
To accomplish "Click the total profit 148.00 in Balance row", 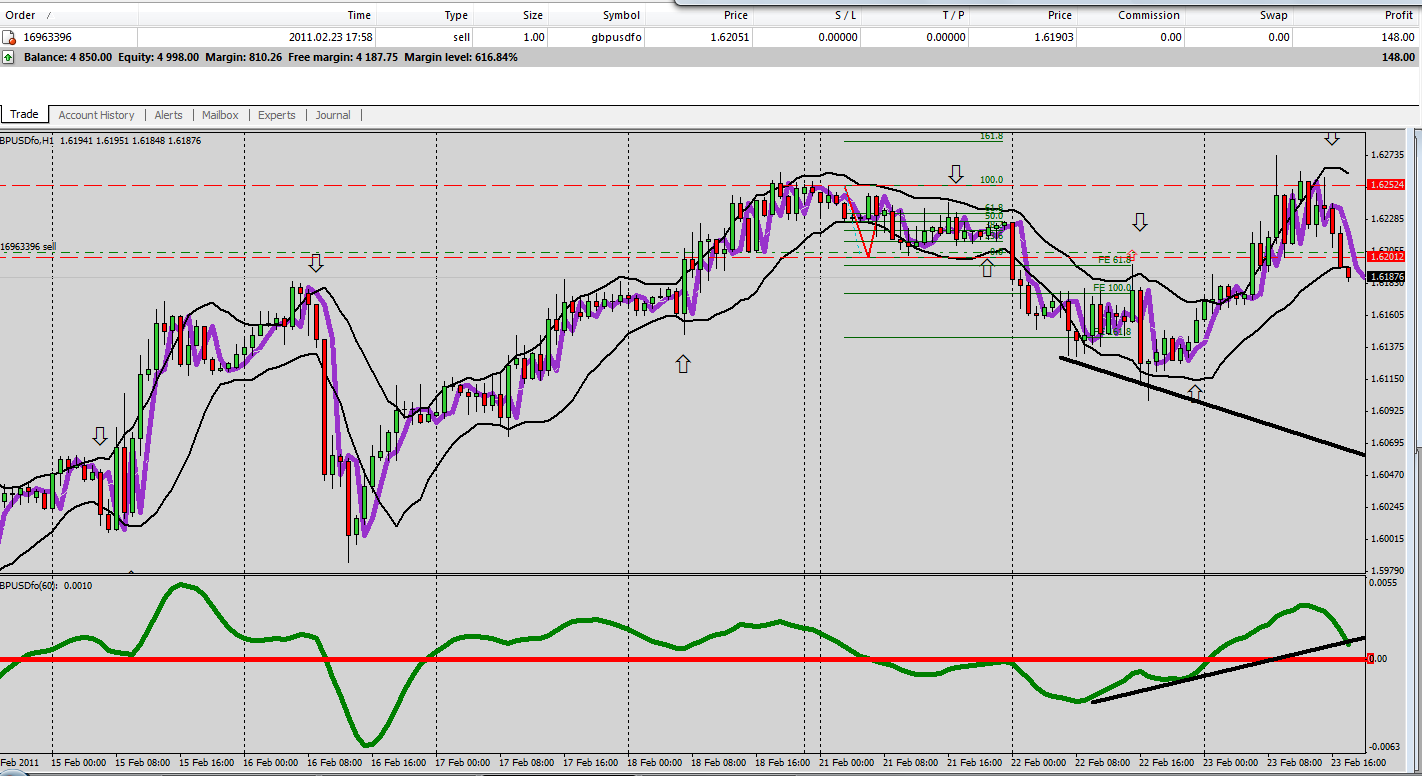I will pos(1397,57).
